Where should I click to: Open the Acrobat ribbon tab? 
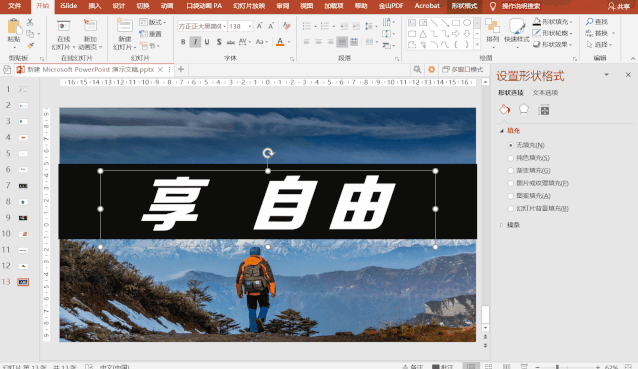427,6
